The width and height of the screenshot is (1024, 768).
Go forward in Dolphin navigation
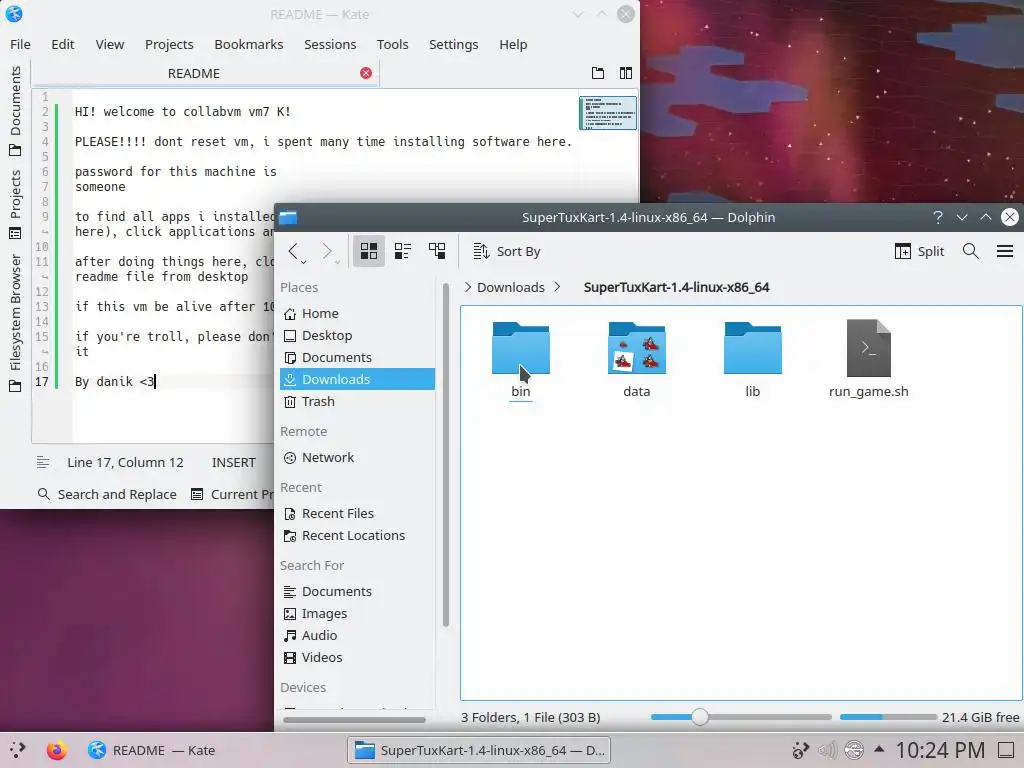pos(327,251)
